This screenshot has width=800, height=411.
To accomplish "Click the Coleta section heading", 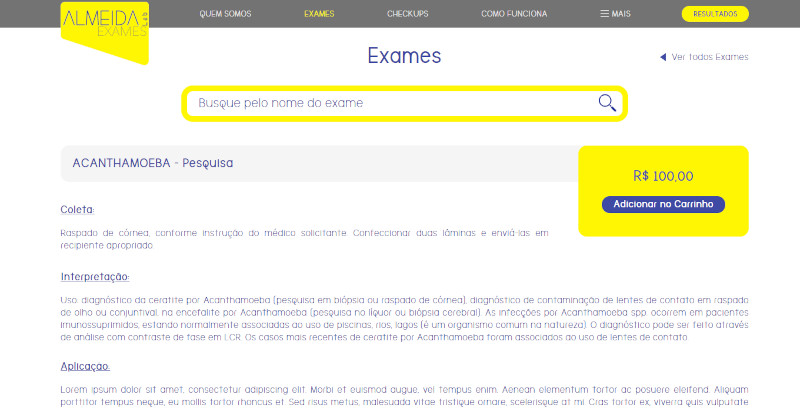I will (78, 209).
